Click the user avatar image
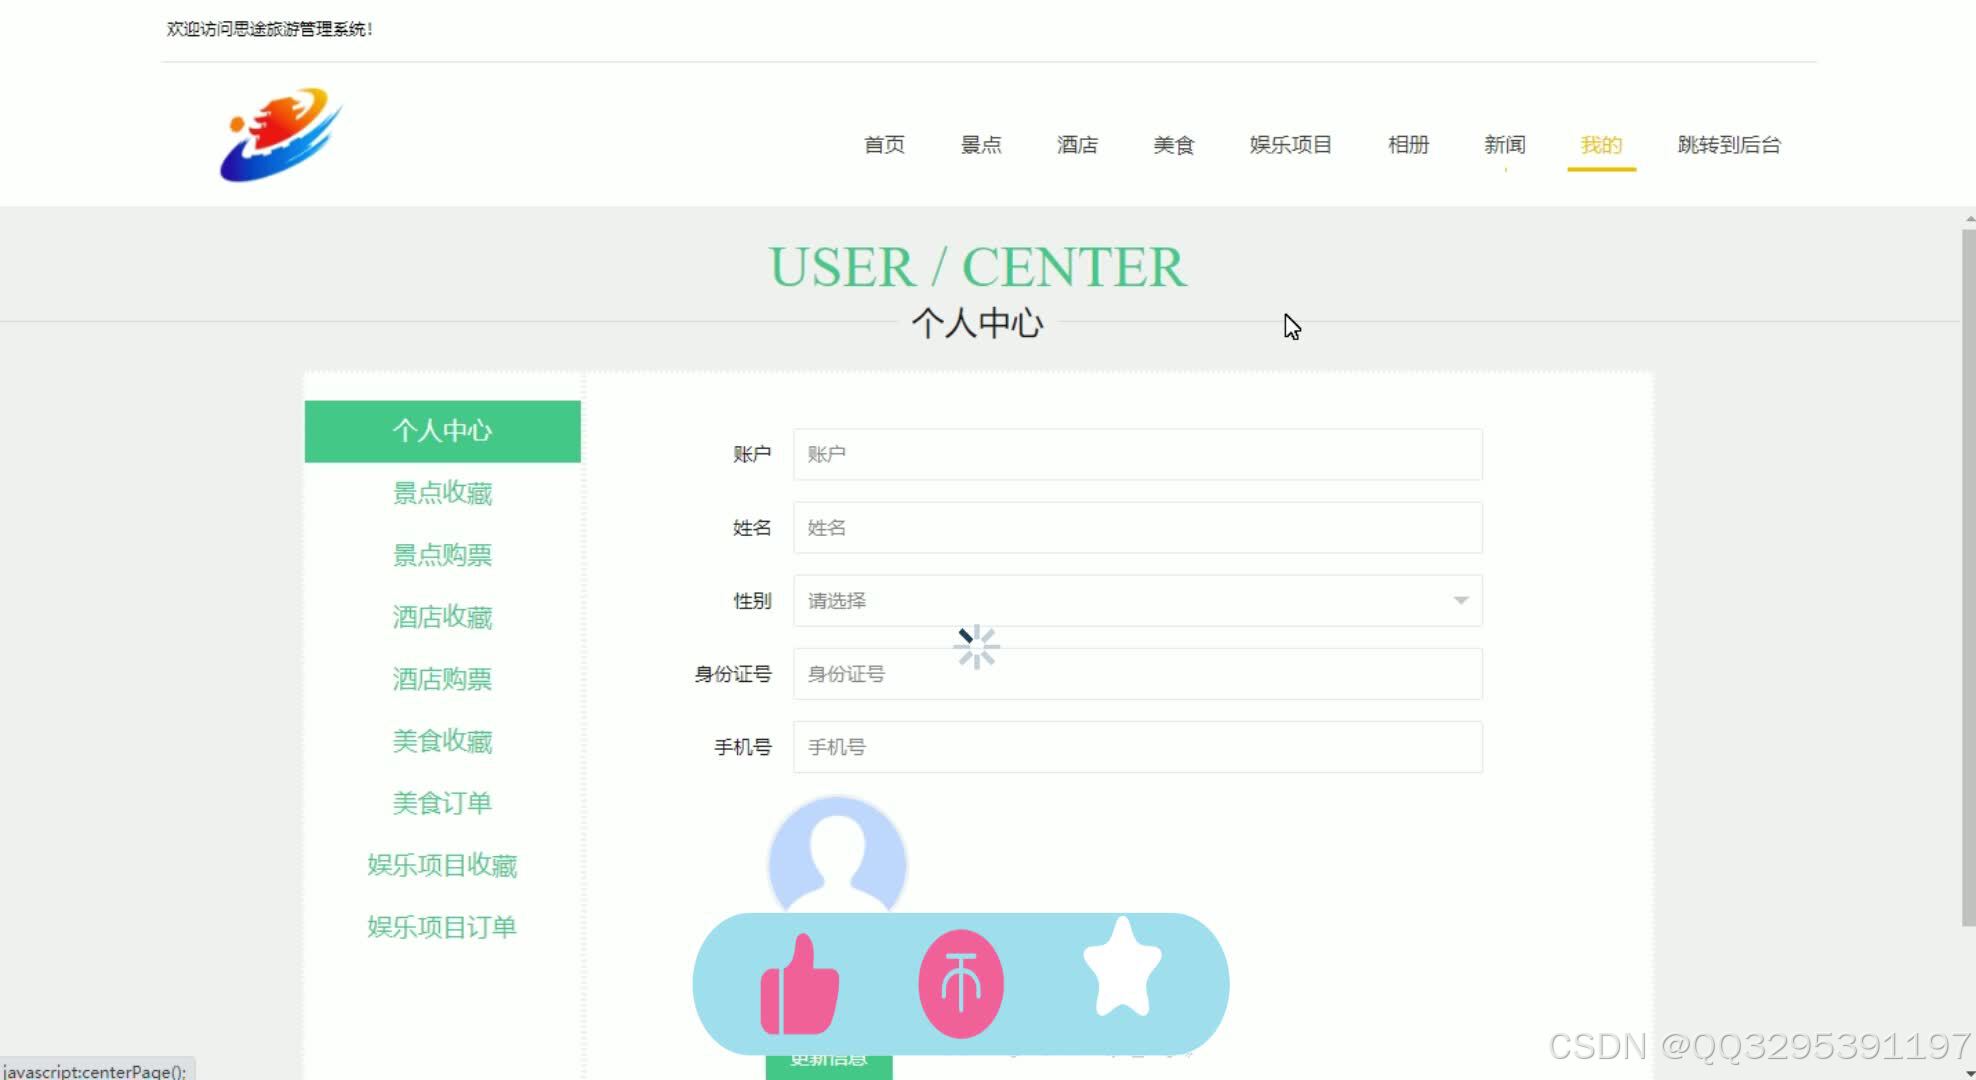Viewport: 1976px width, 1080px height. click(x=837, y=856)
